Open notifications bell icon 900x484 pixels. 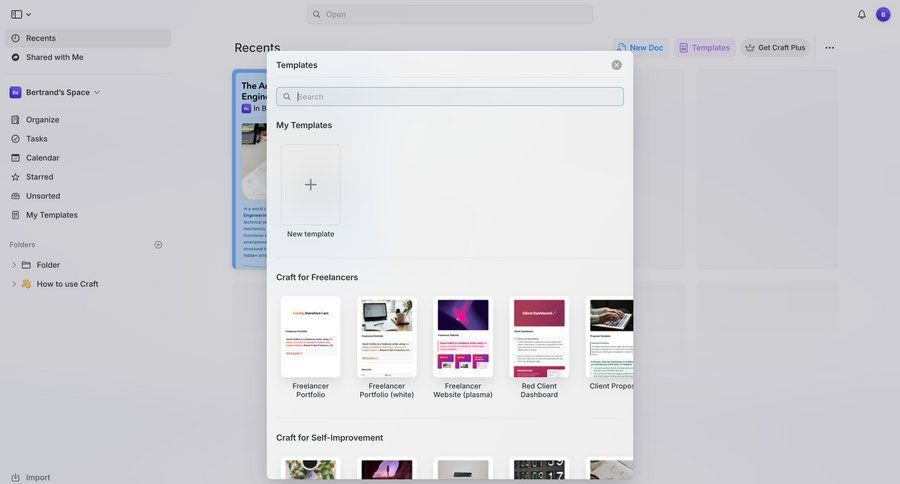point(862,14)
